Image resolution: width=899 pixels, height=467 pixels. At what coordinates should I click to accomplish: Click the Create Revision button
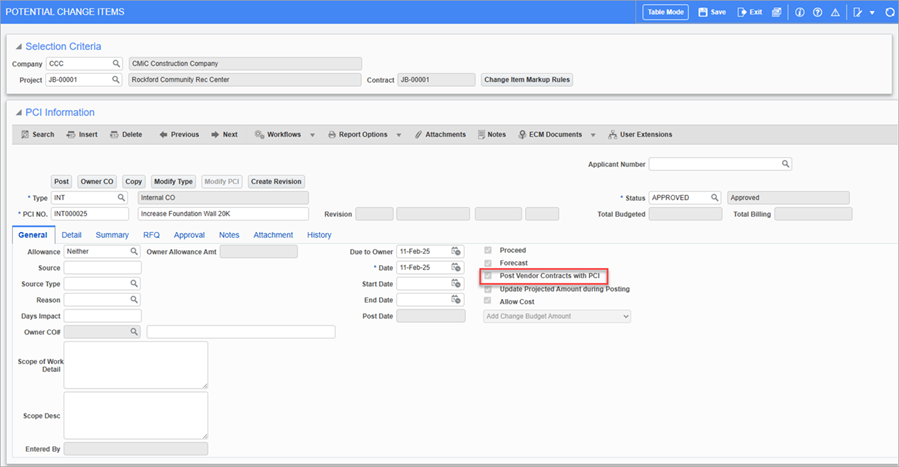[x=276, y=182]
